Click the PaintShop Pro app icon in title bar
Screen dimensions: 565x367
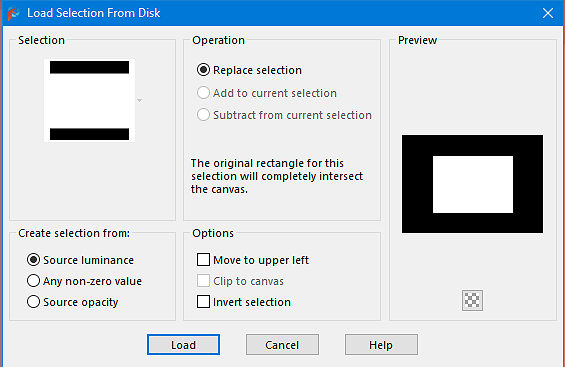click(13, 13)
